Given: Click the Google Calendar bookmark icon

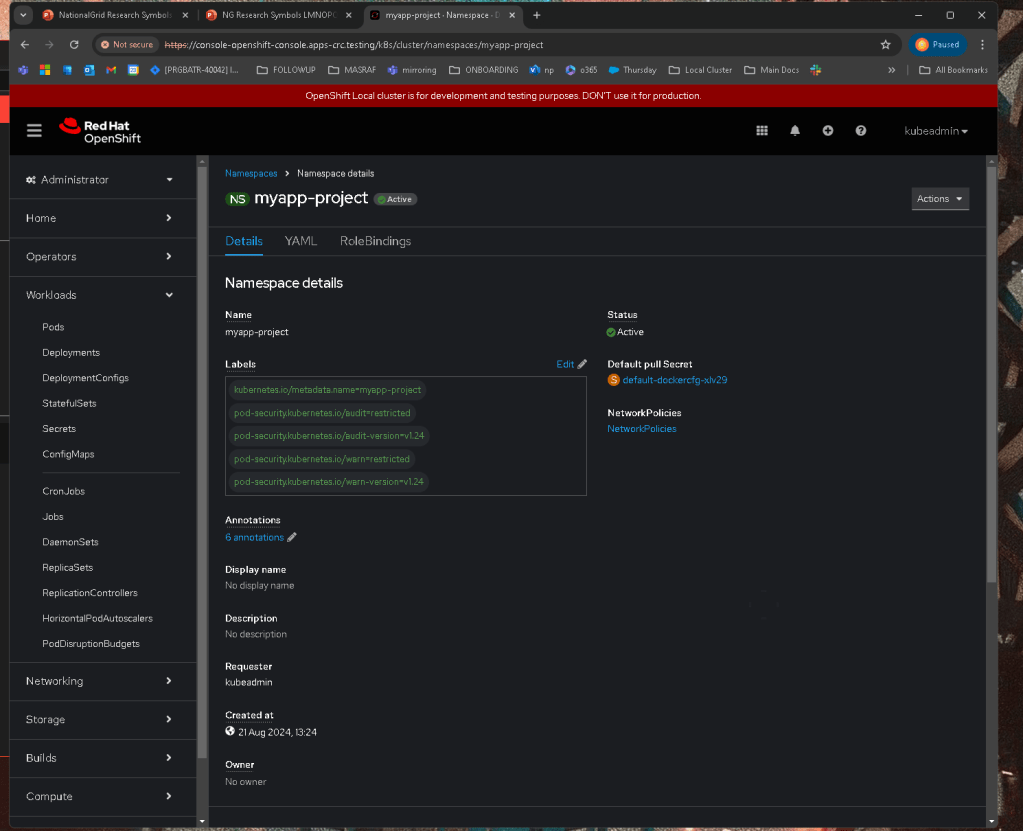Looking at the screenshot, I should 133,70.
